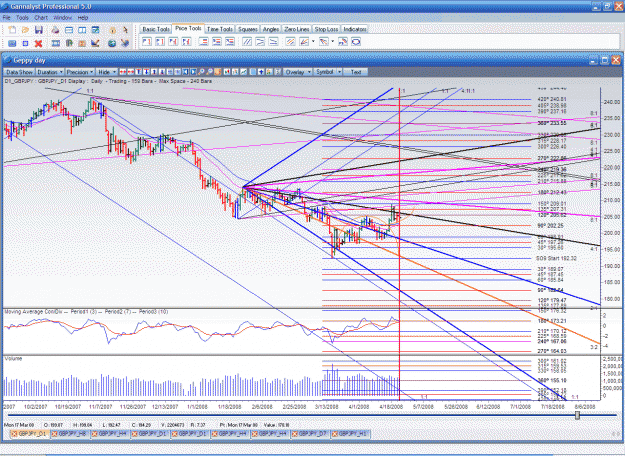Image resolution: width=625 pixels, height=456 pixels.
Task: Expand the arrow next to the Symbol button
Action: click(x=339, y=72)
